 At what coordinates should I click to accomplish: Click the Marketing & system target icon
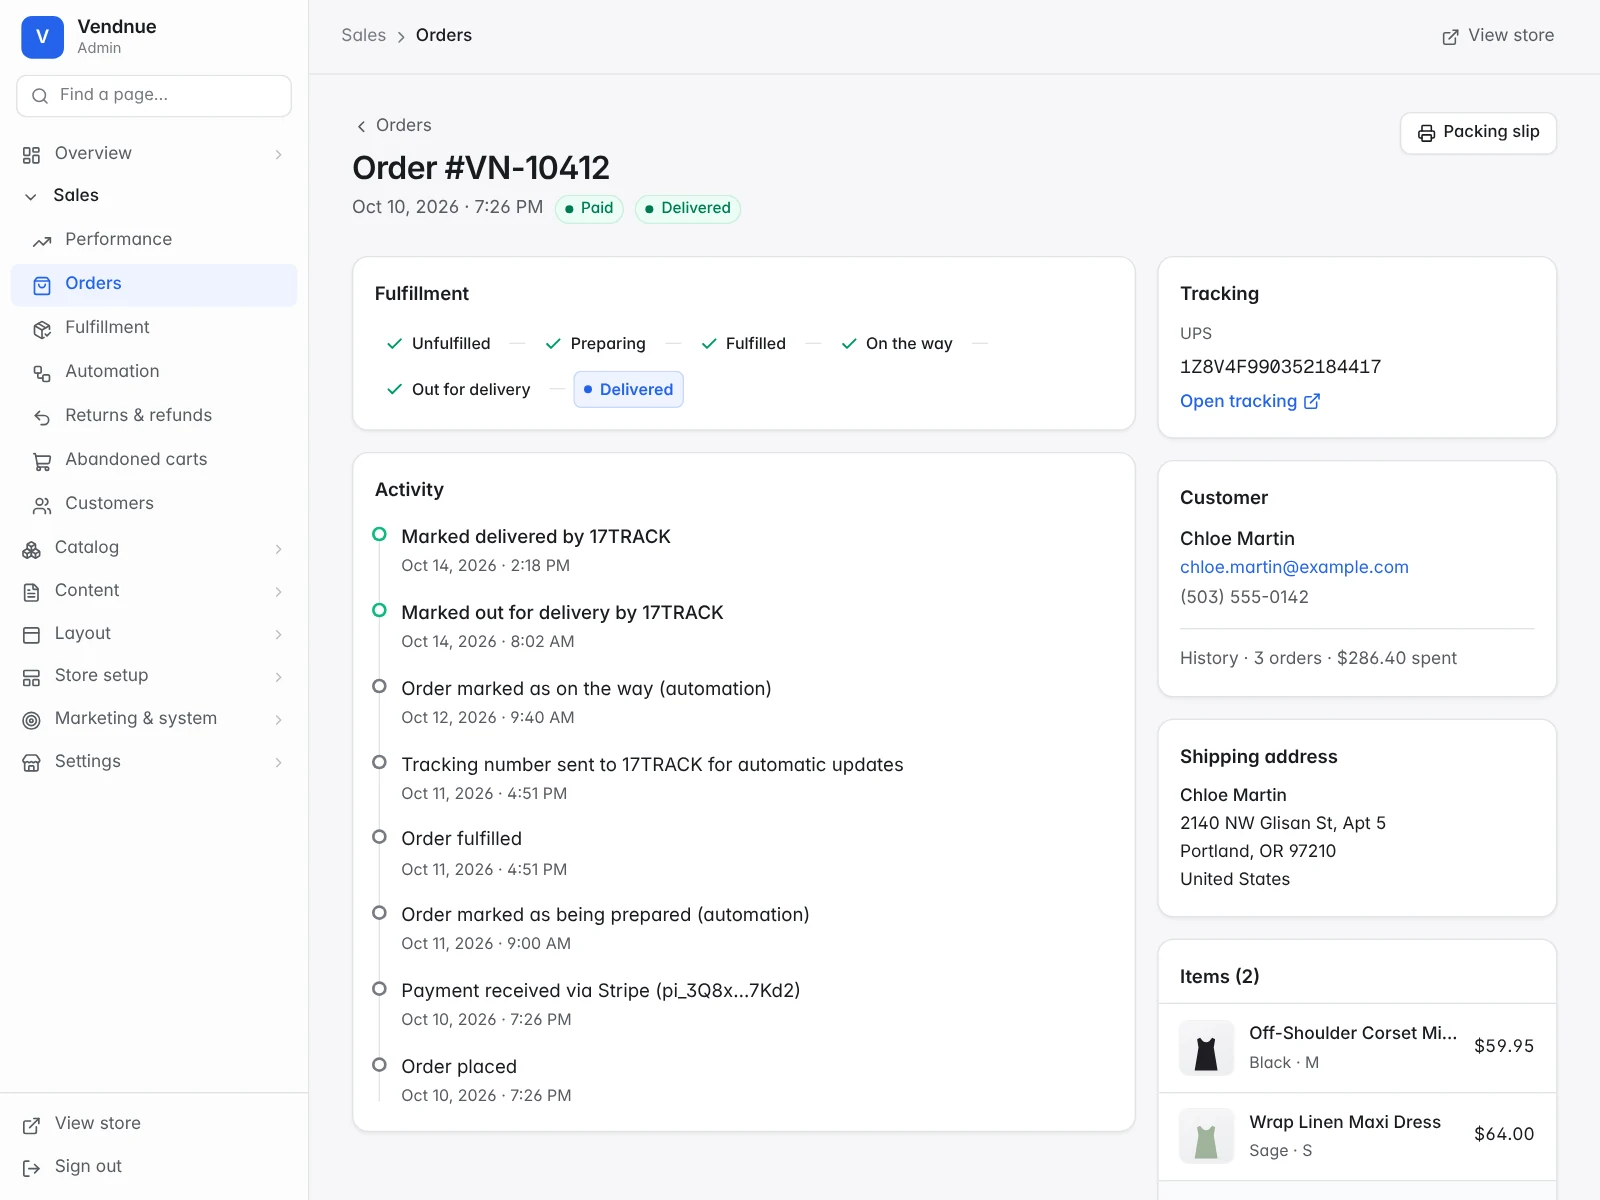coord(31,720)
